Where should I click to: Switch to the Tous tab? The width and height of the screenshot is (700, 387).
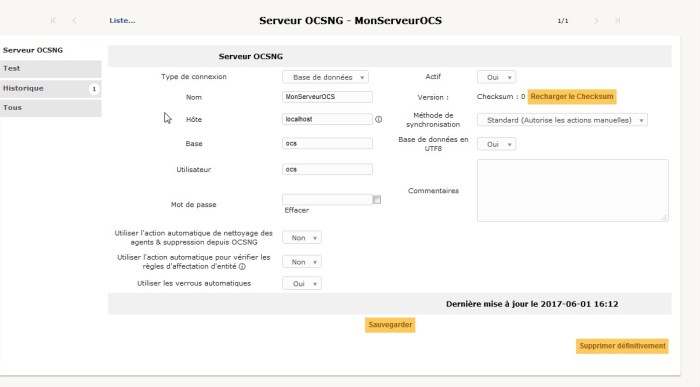pos(51,108)
